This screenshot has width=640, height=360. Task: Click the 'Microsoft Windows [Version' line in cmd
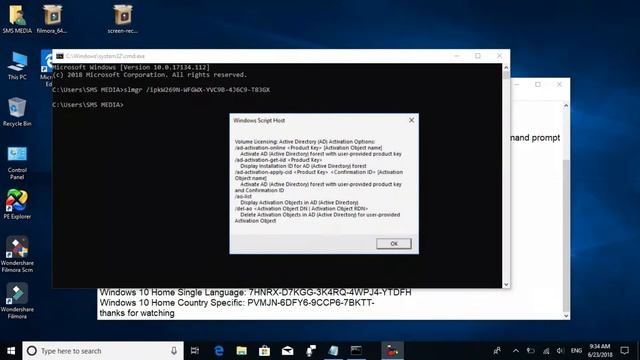[x=131, y=67]
